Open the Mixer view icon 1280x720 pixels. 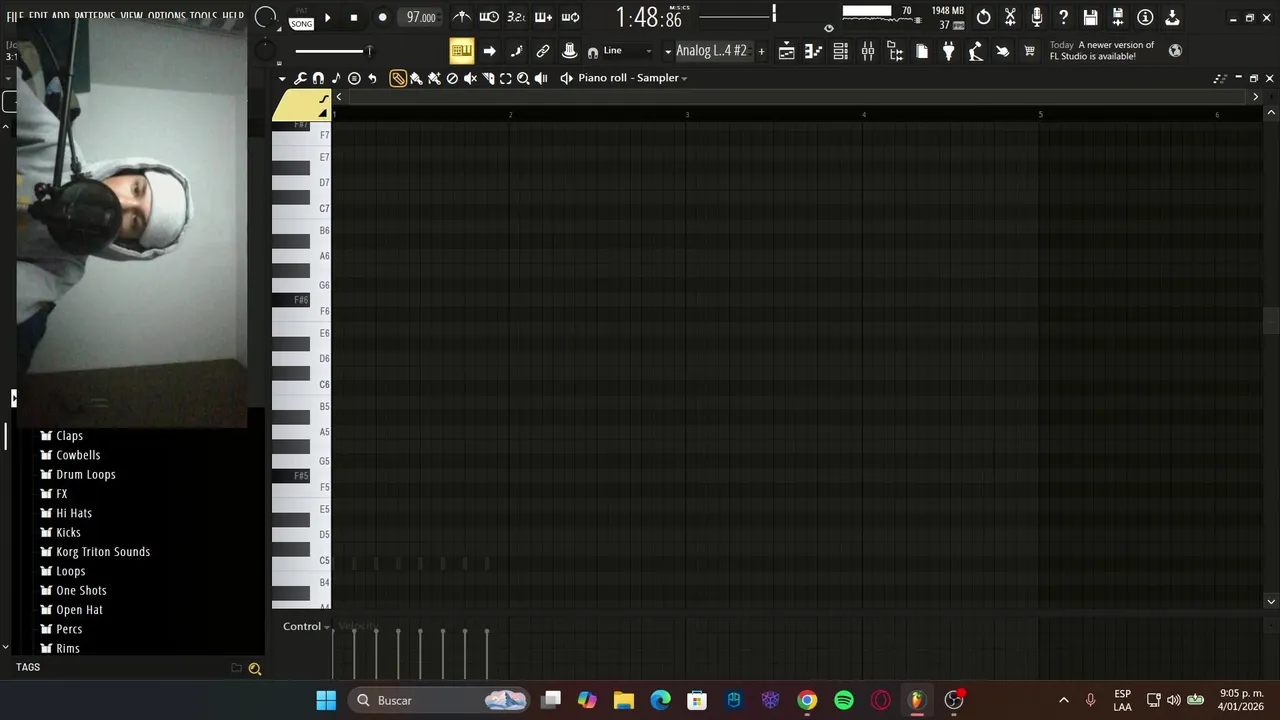pyautogui.click(x=868, y=51)
